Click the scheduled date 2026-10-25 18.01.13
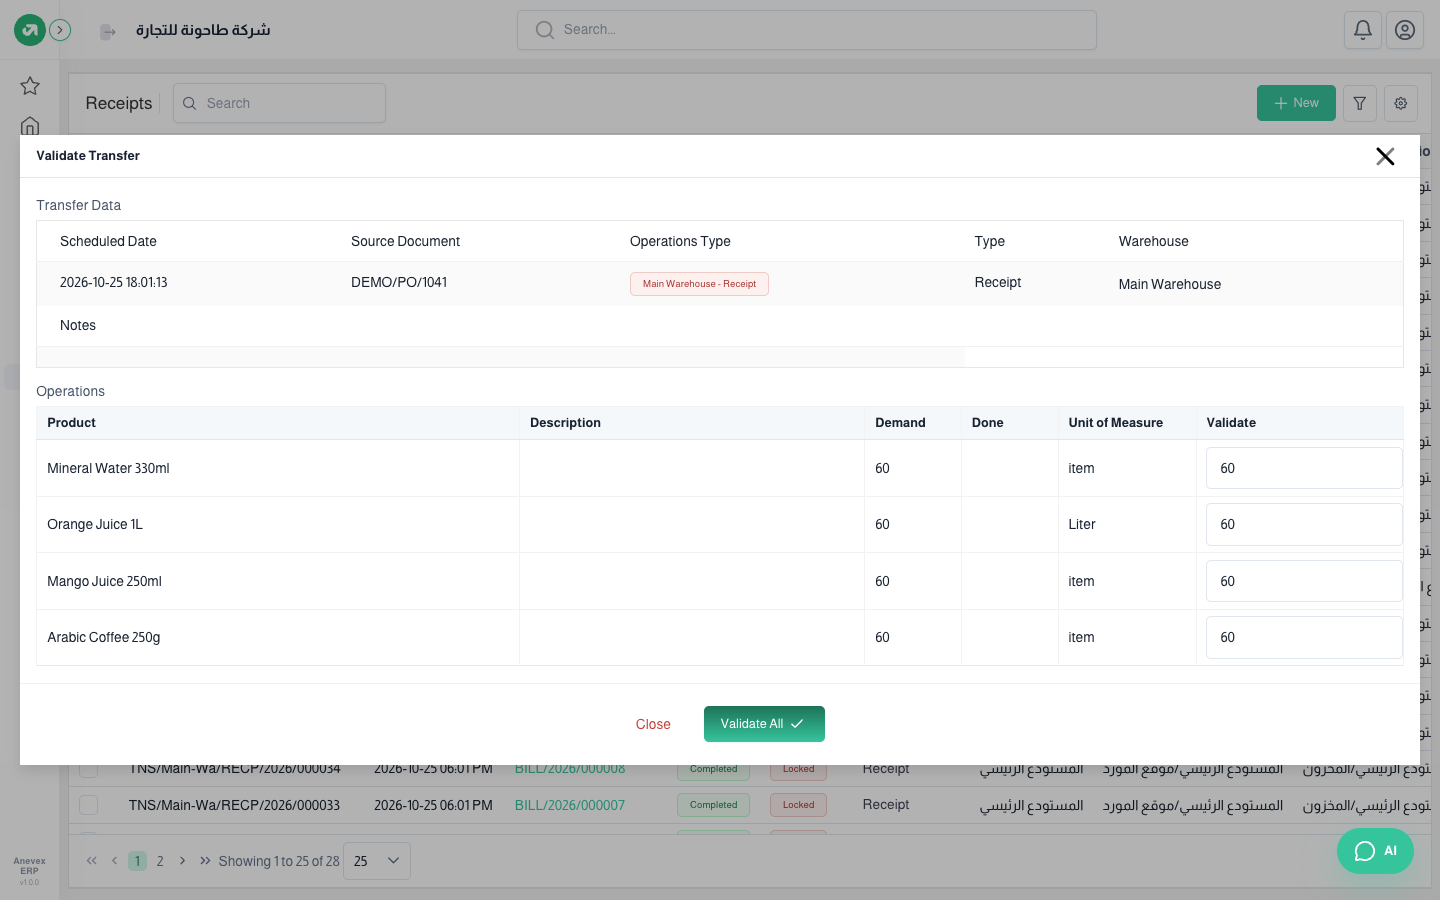The image size is (1440, 900). [114, 282]
